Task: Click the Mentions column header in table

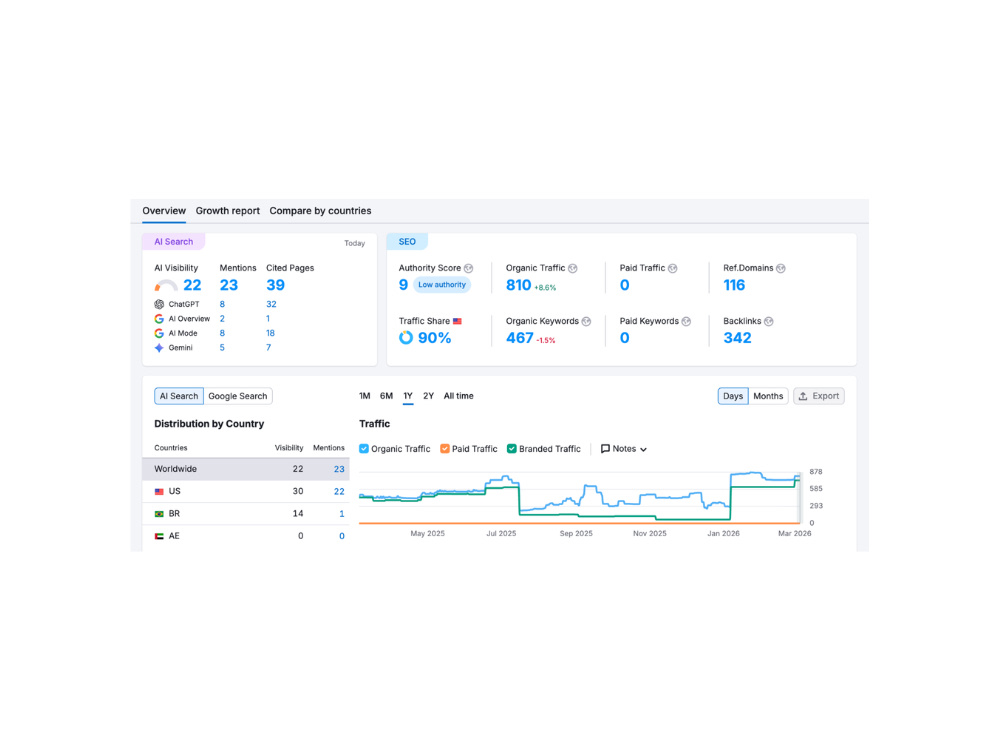Action: click(x=328, y=448)
